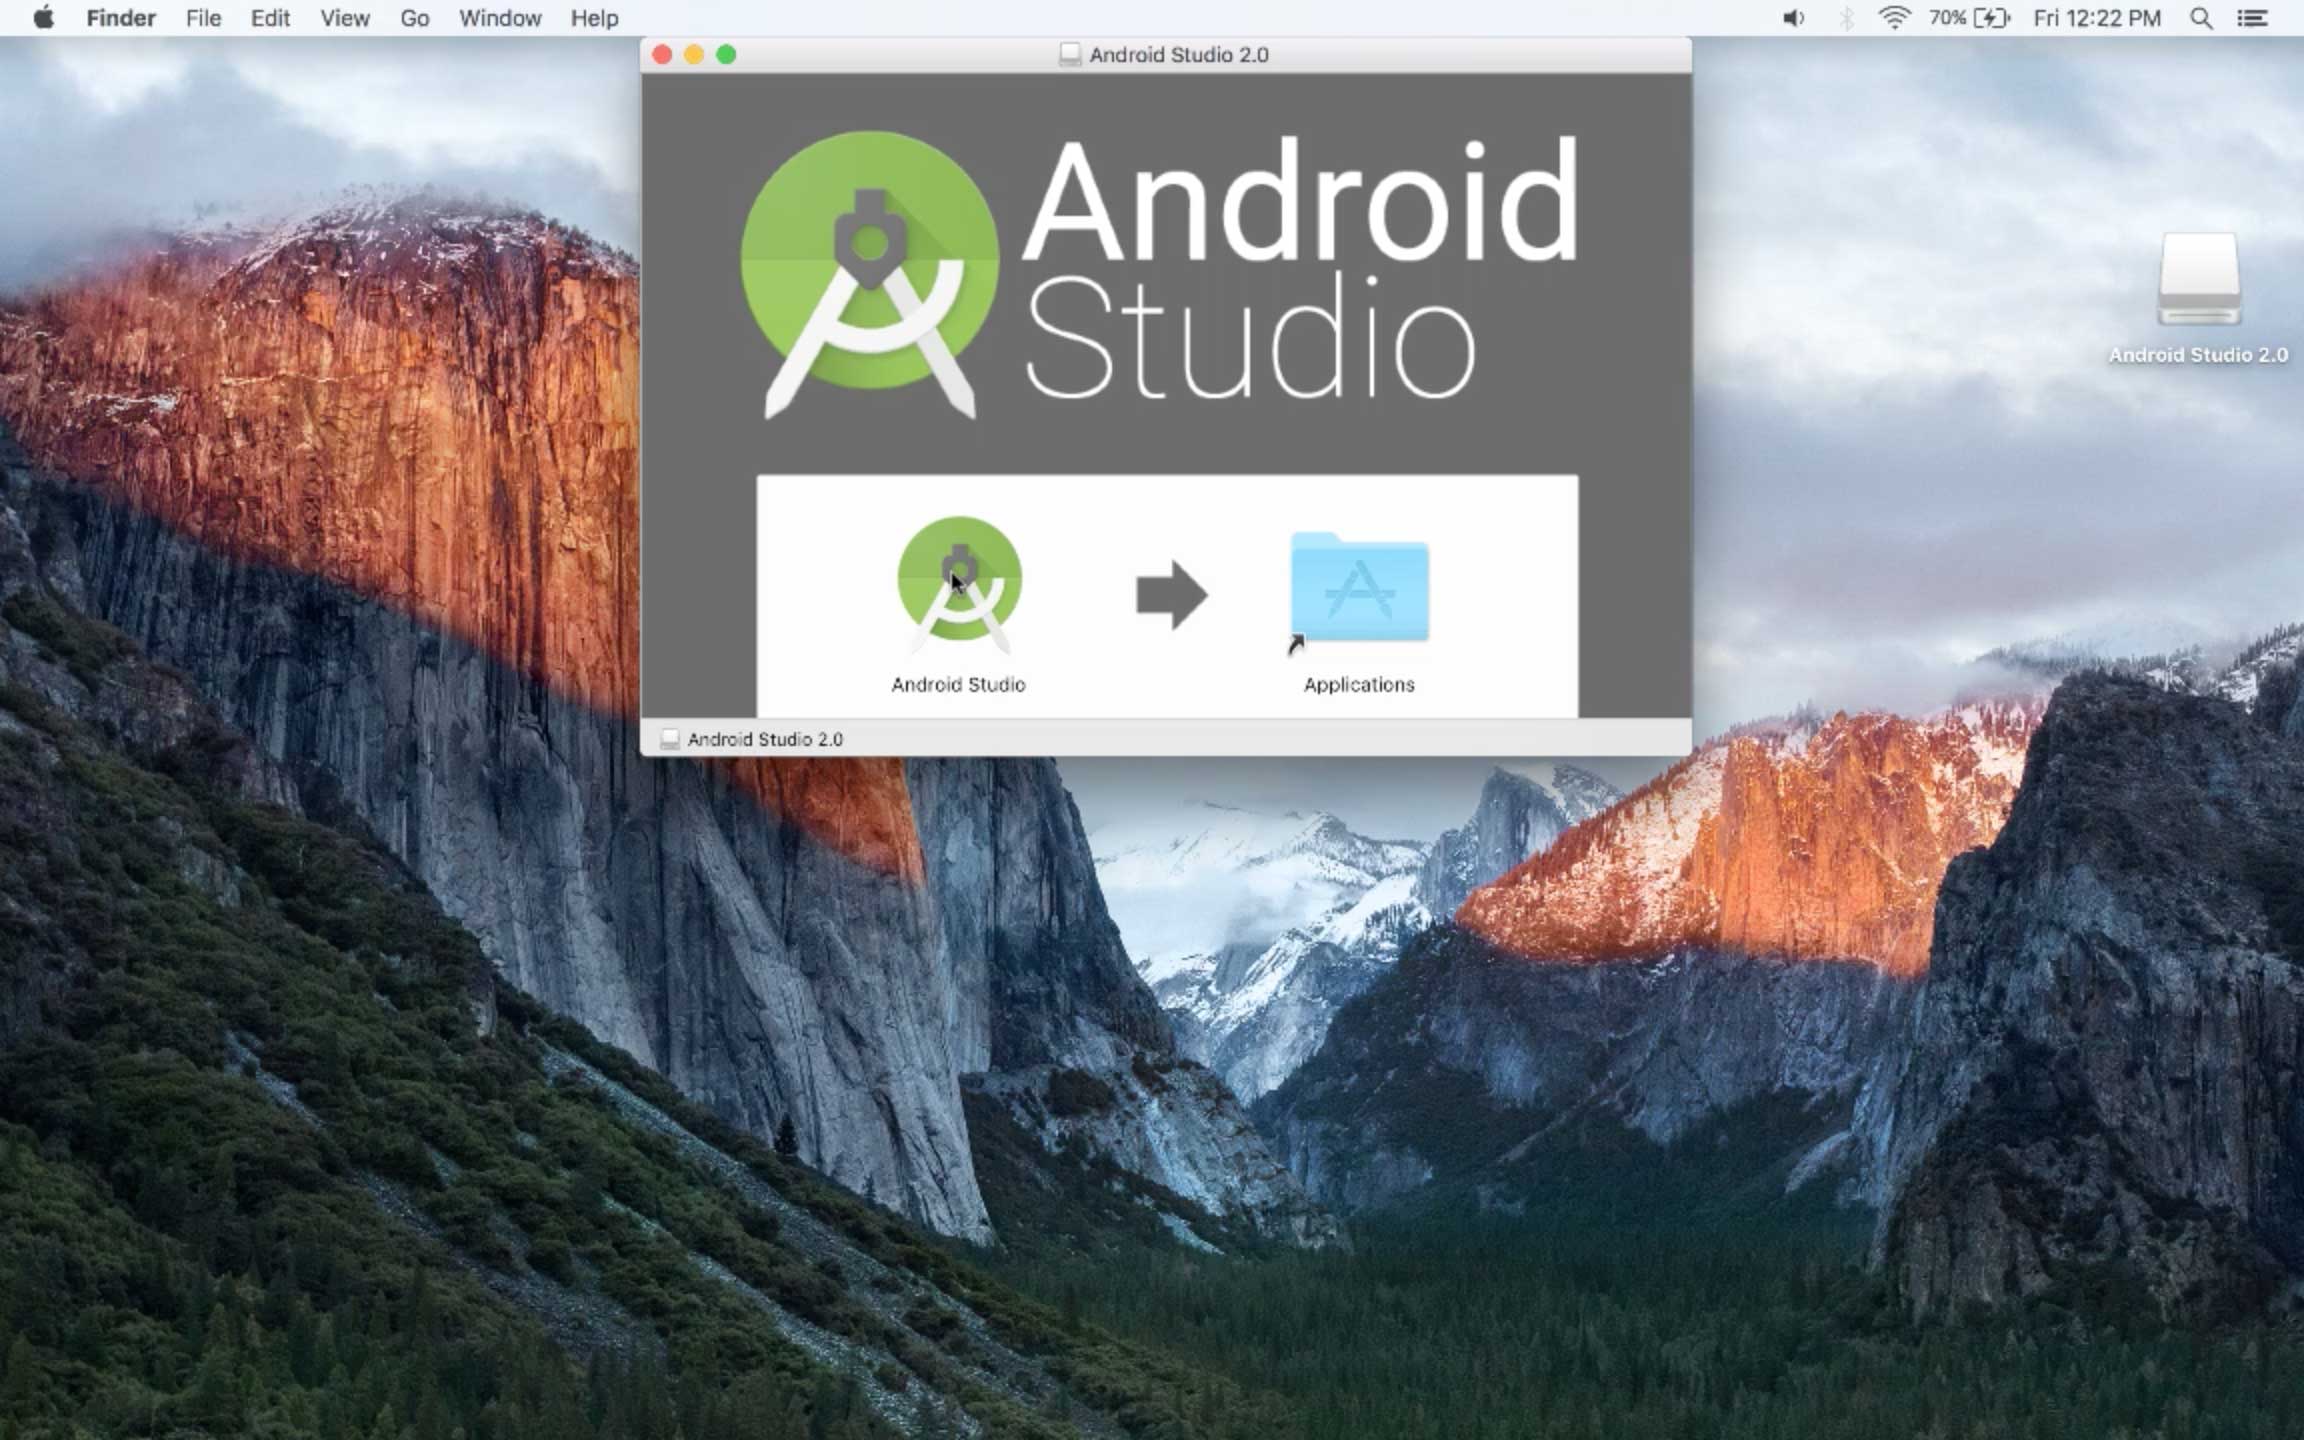Screen dimensions: 2304x1440
Task: Click the disk icon in the bottom status bar
Action: [671, 739]
